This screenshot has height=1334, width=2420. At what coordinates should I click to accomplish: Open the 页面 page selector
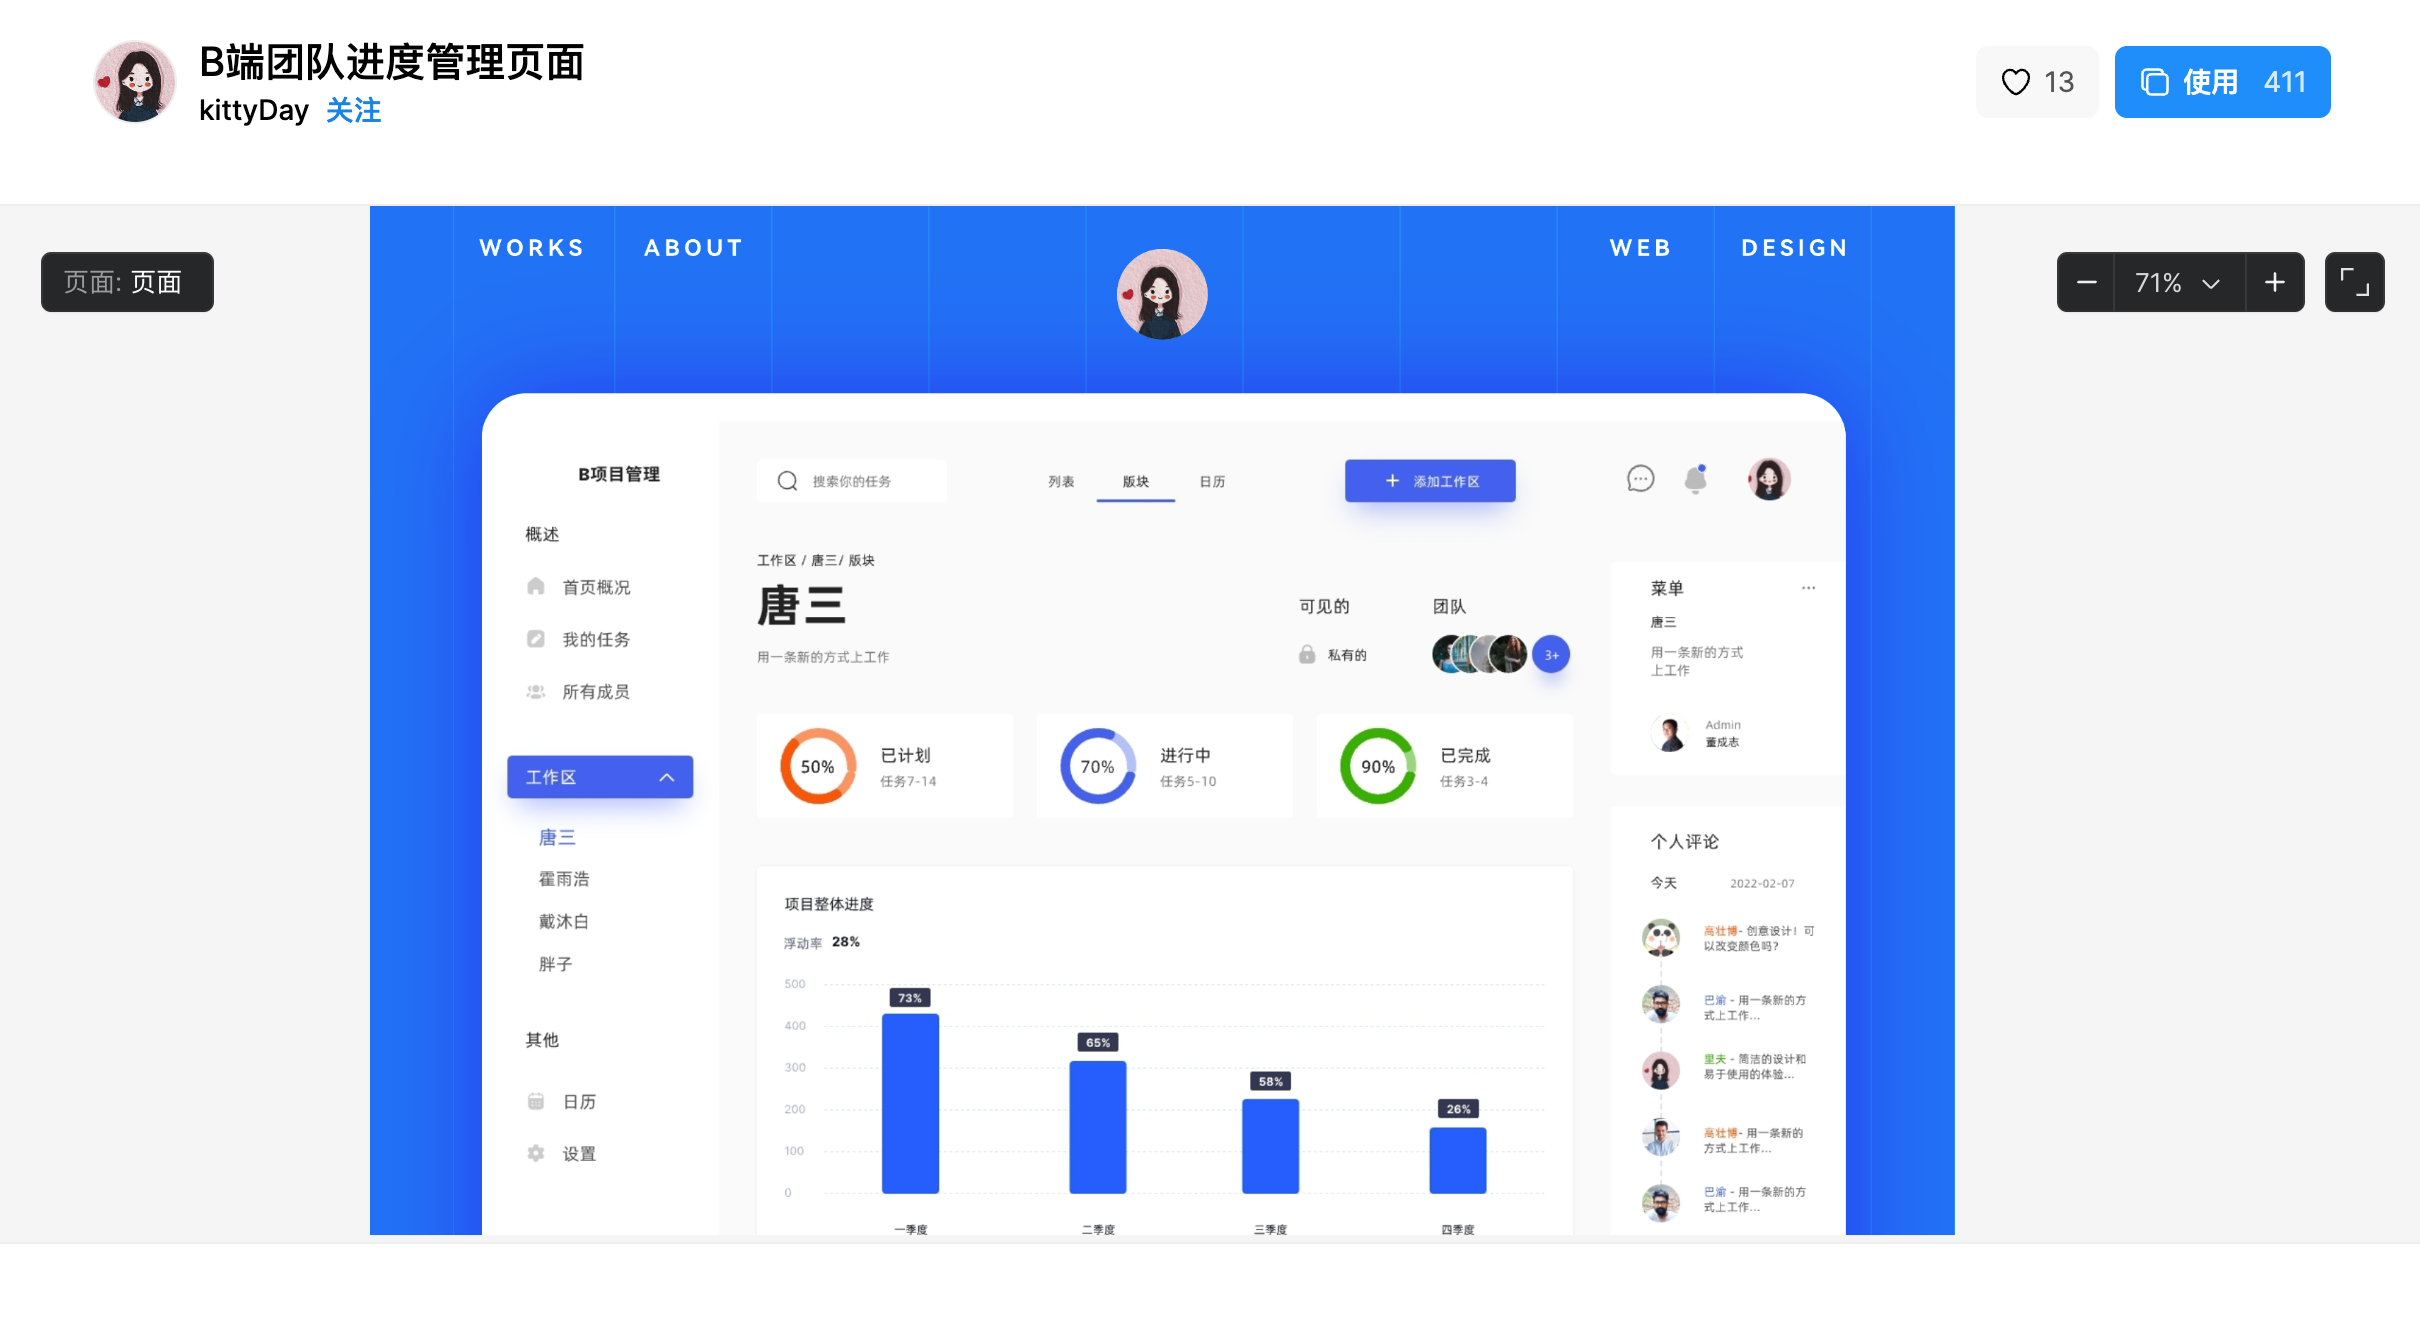(x=127, y=282)
